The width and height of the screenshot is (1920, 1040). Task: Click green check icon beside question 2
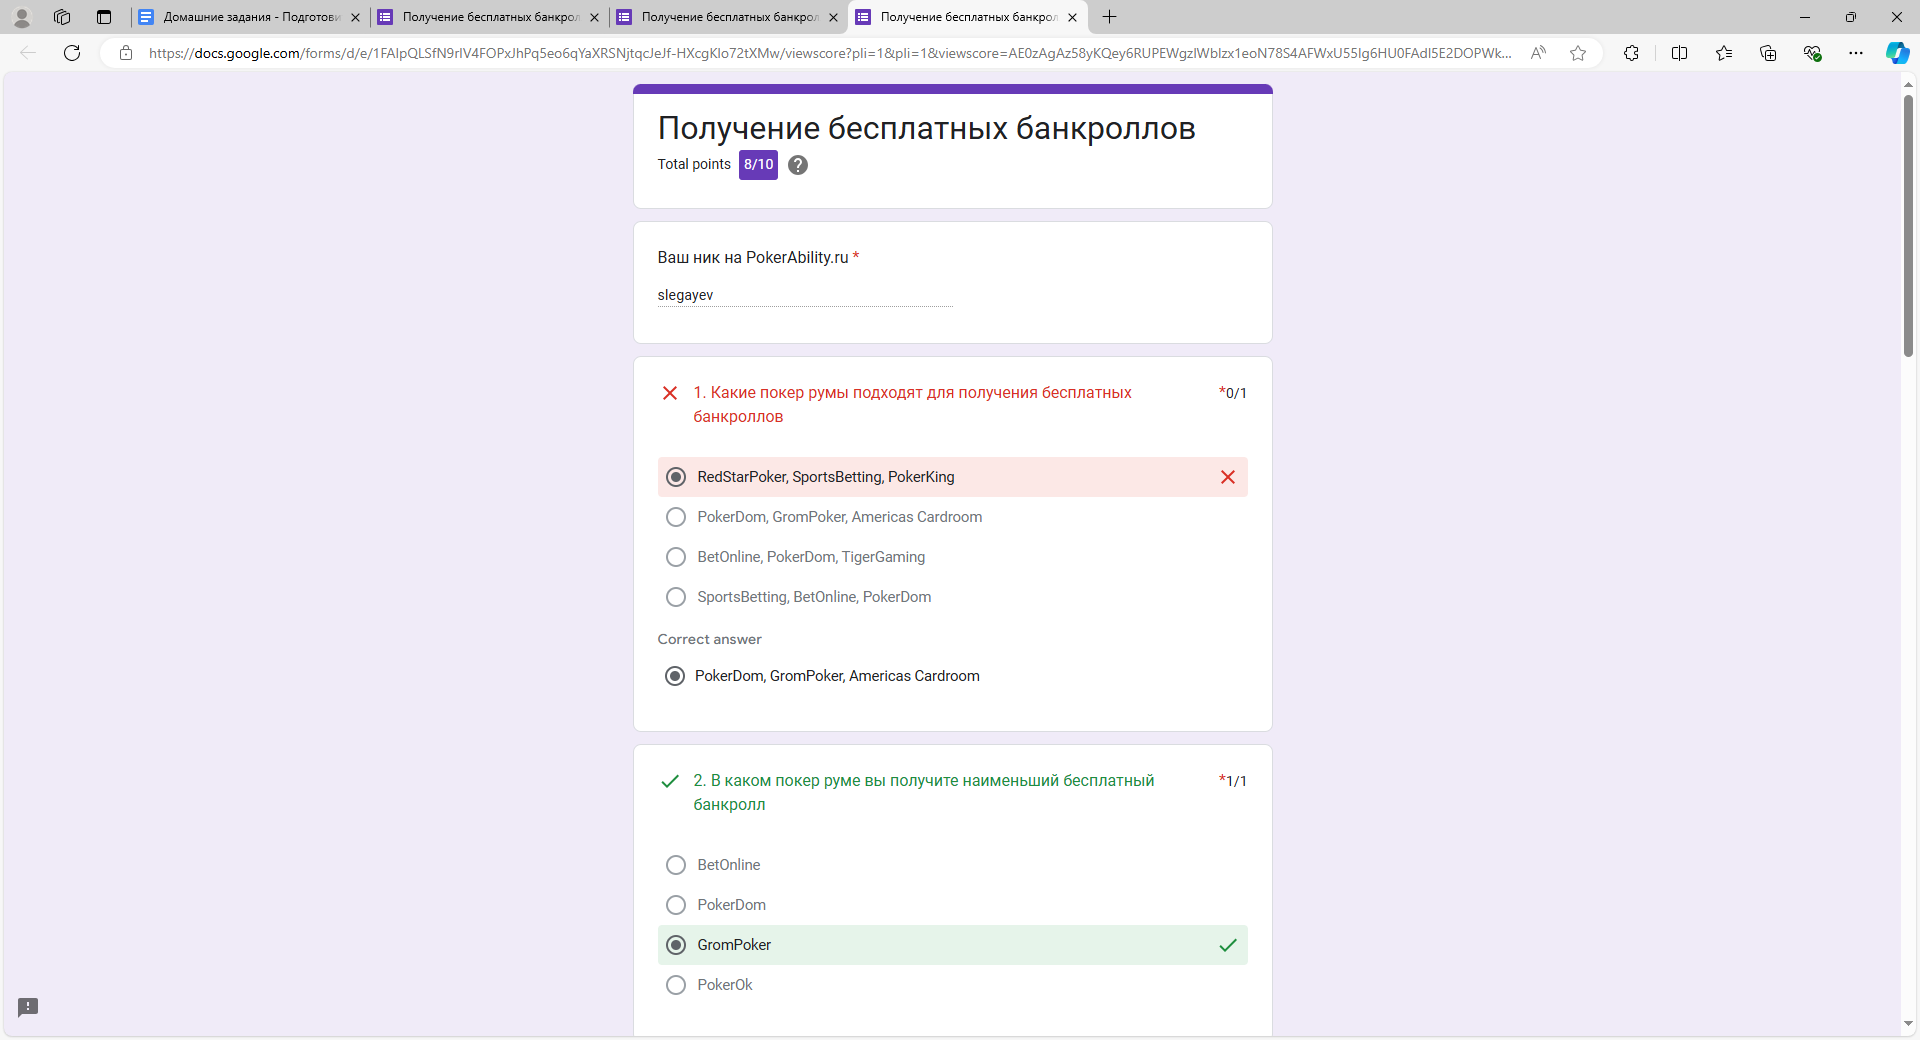(670, 781)
